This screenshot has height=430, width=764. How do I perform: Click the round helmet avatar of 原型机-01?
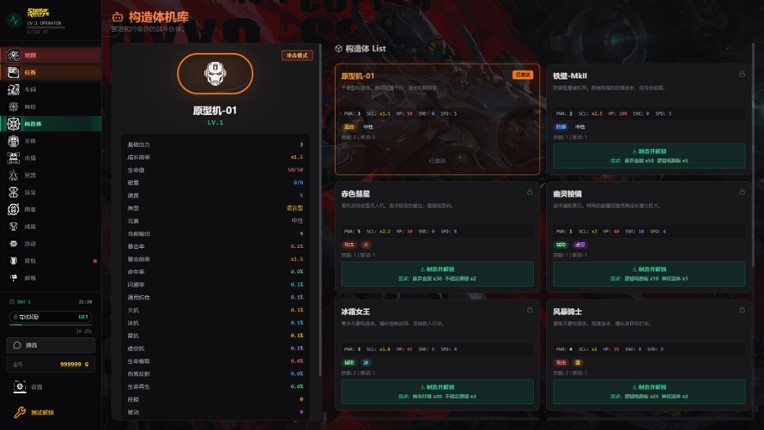point(215,74)
